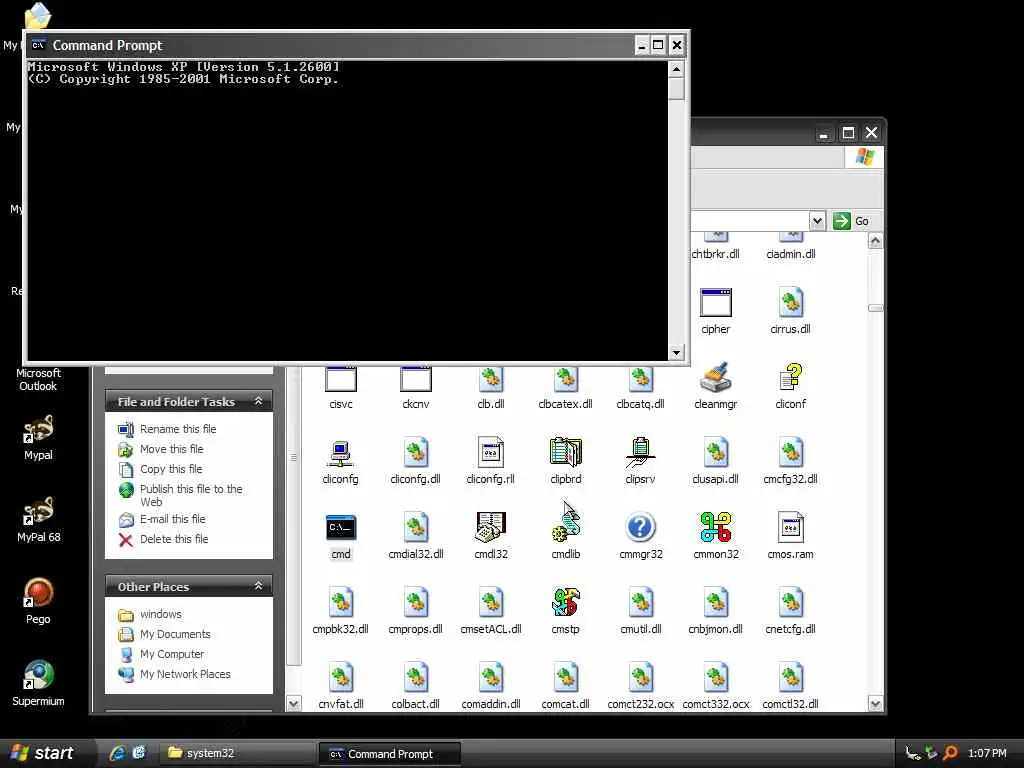Collapse the File and Folder Tasks panel
Image resolution: width=1024 pixels, height=768 pixels.
tap(259, 401)
